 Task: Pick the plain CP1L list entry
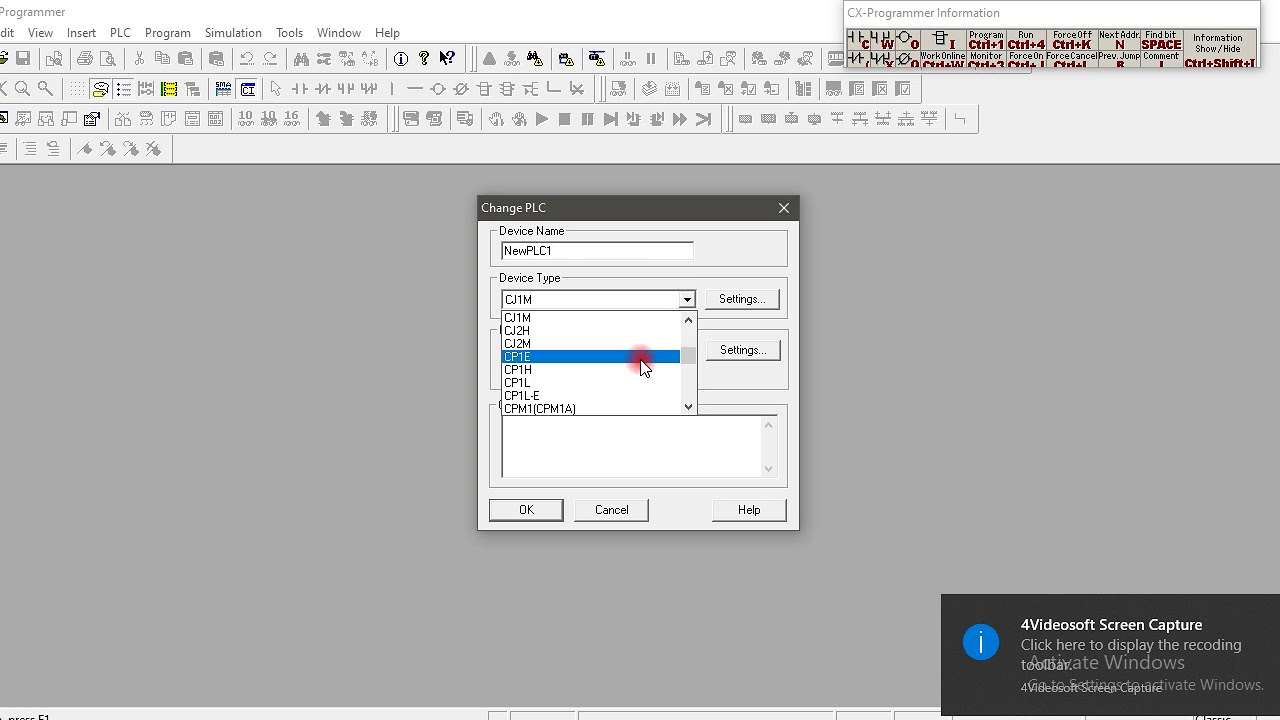pyautogui.click(x=590, y=382)
